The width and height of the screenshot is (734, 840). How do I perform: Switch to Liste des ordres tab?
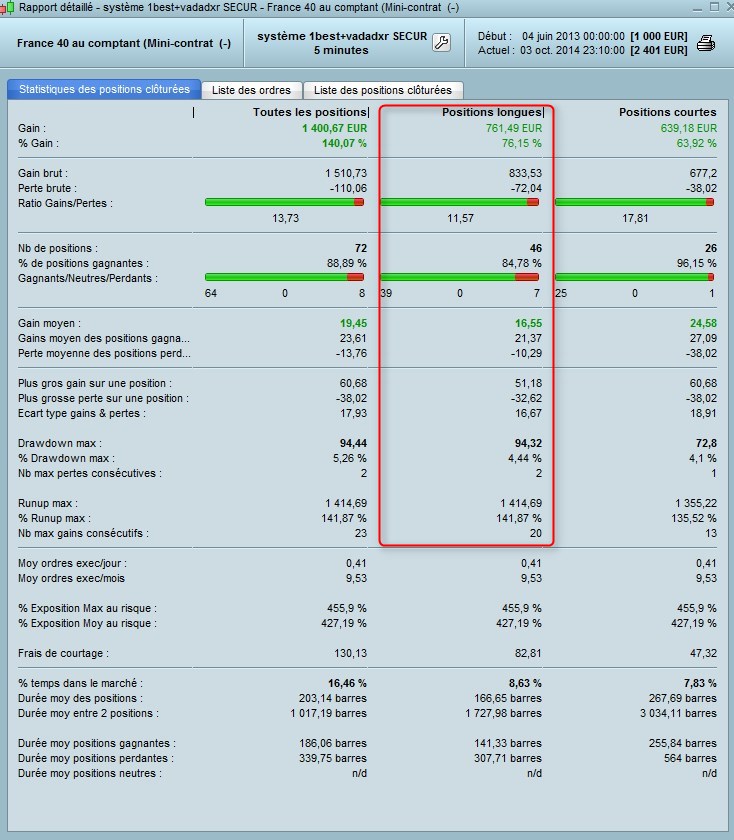tap(251, 90)
